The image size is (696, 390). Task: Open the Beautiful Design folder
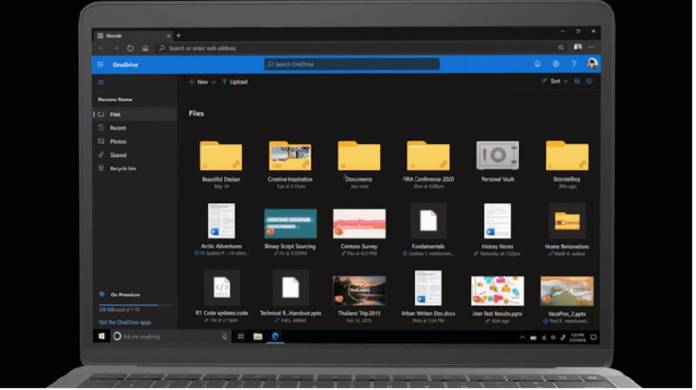[x=221, y=156]
